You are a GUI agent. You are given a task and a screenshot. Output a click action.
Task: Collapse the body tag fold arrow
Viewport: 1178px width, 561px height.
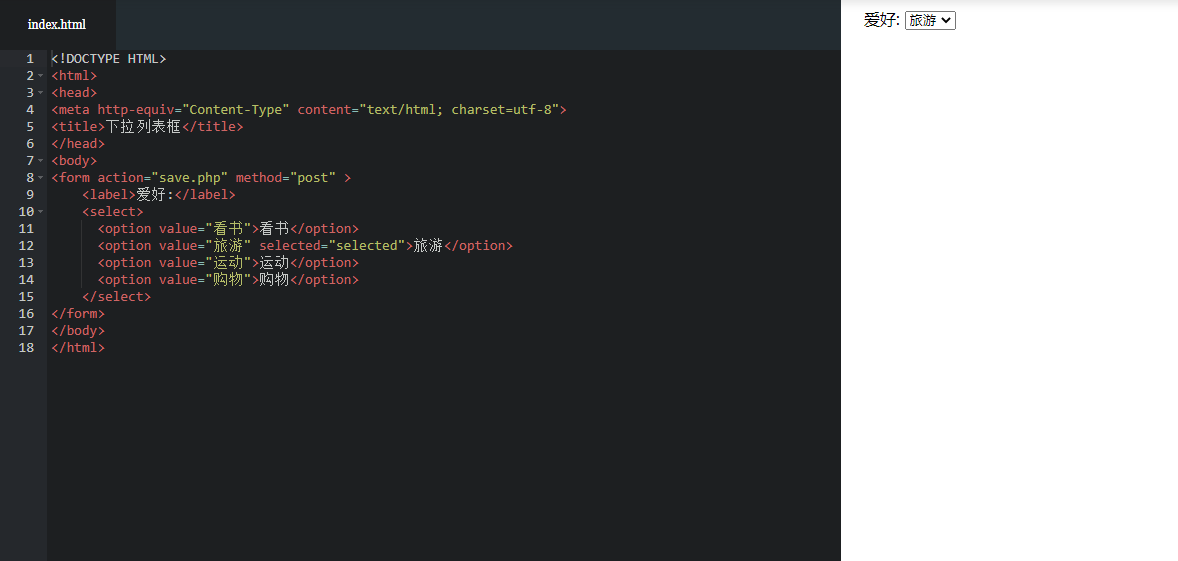click(40, 161)
